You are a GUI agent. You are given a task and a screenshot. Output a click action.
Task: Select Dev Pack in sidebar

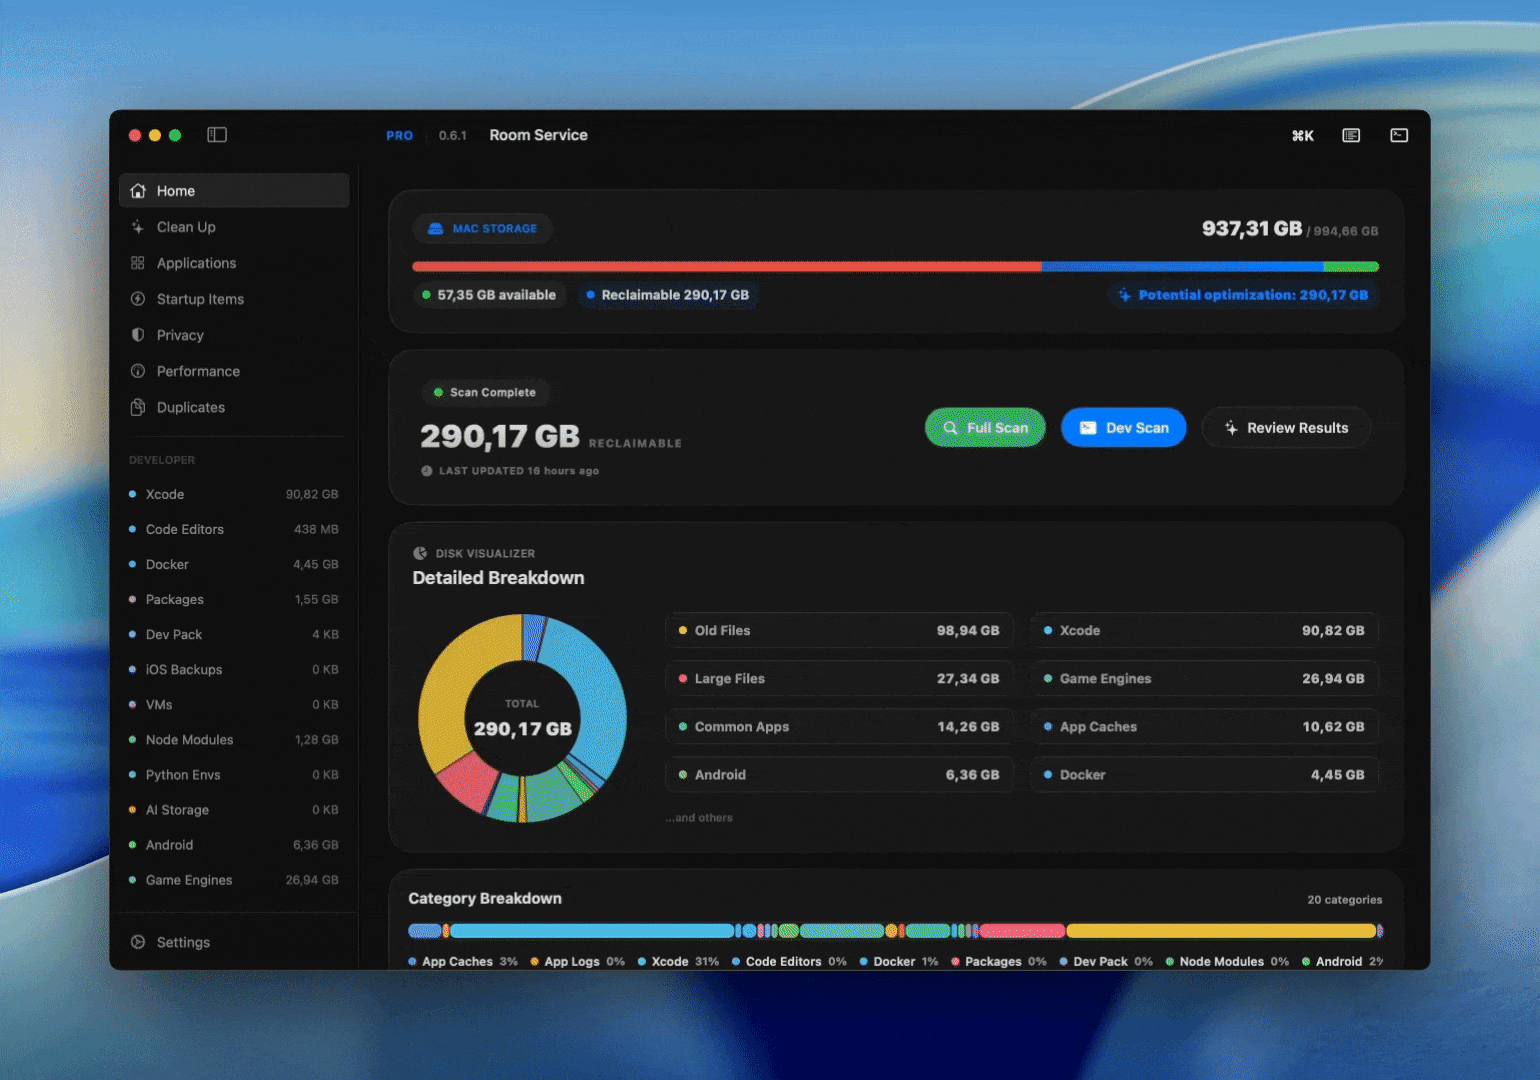(234, 634)
